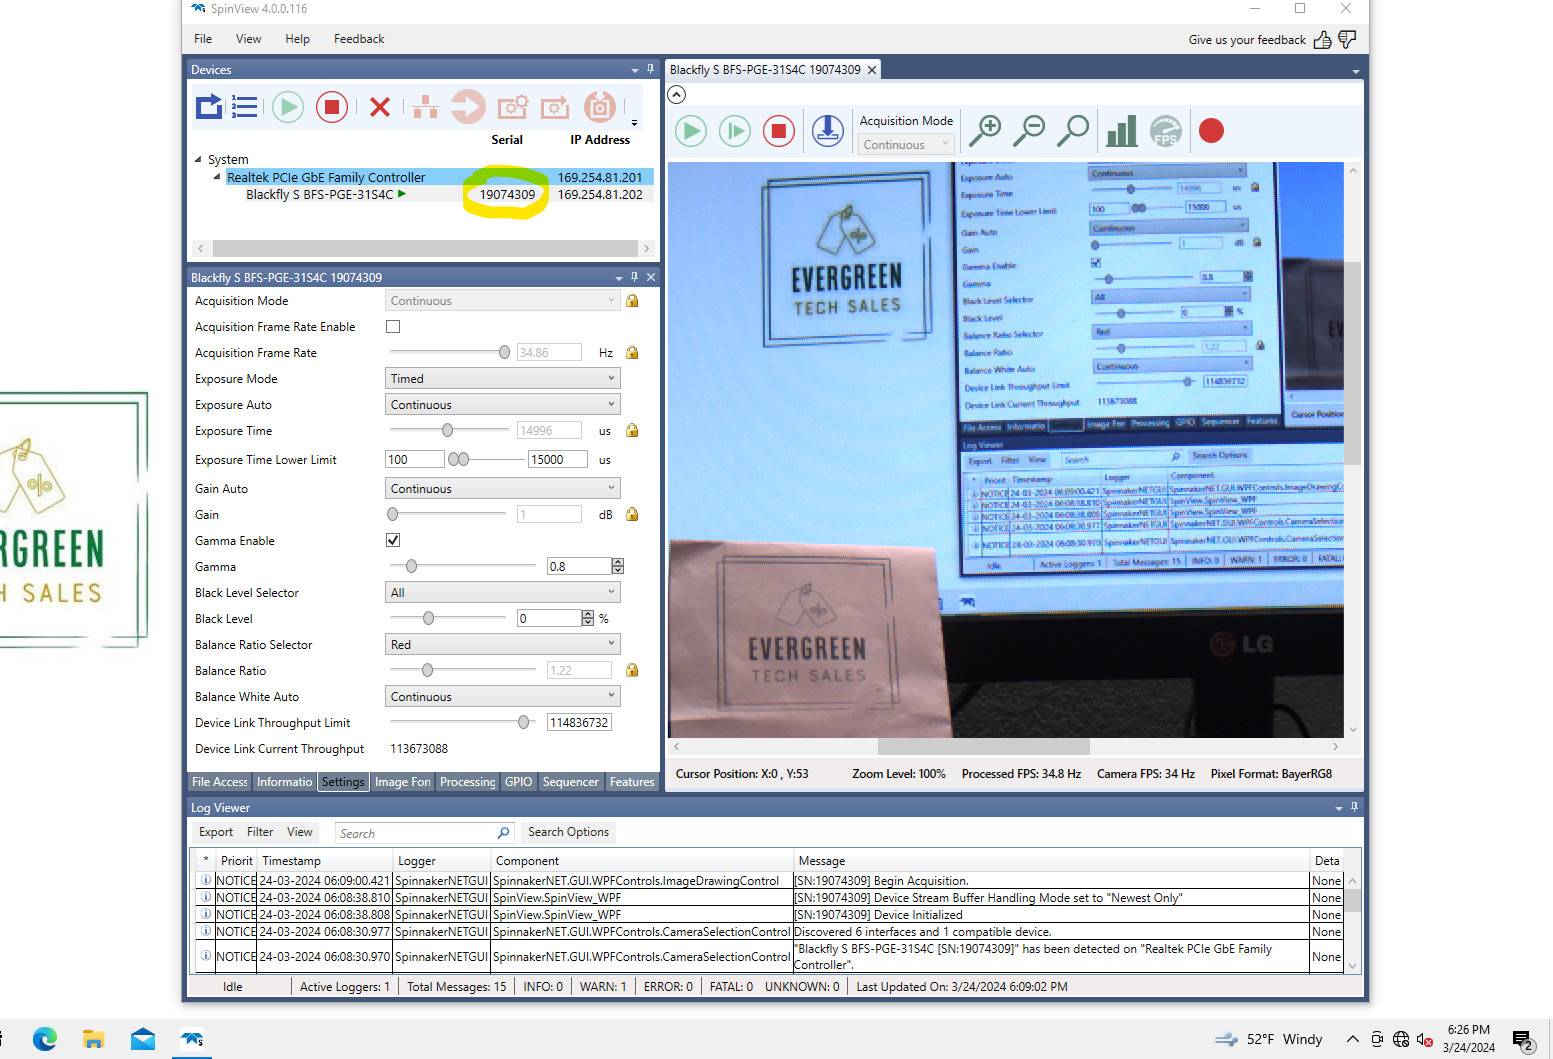The image size is (1553, 1059).
Task: Click the search magnifier in Log Viewer
Action: point(503,833)
